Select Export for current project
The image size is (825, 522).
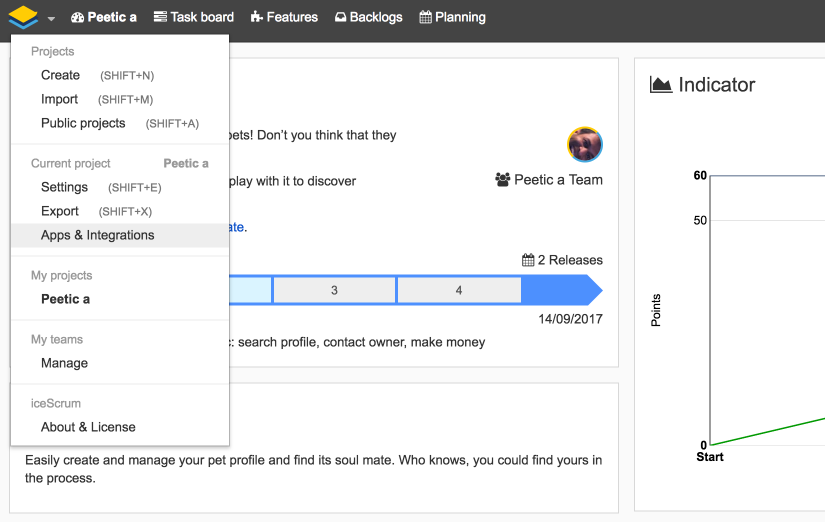[x=60, y=211]
